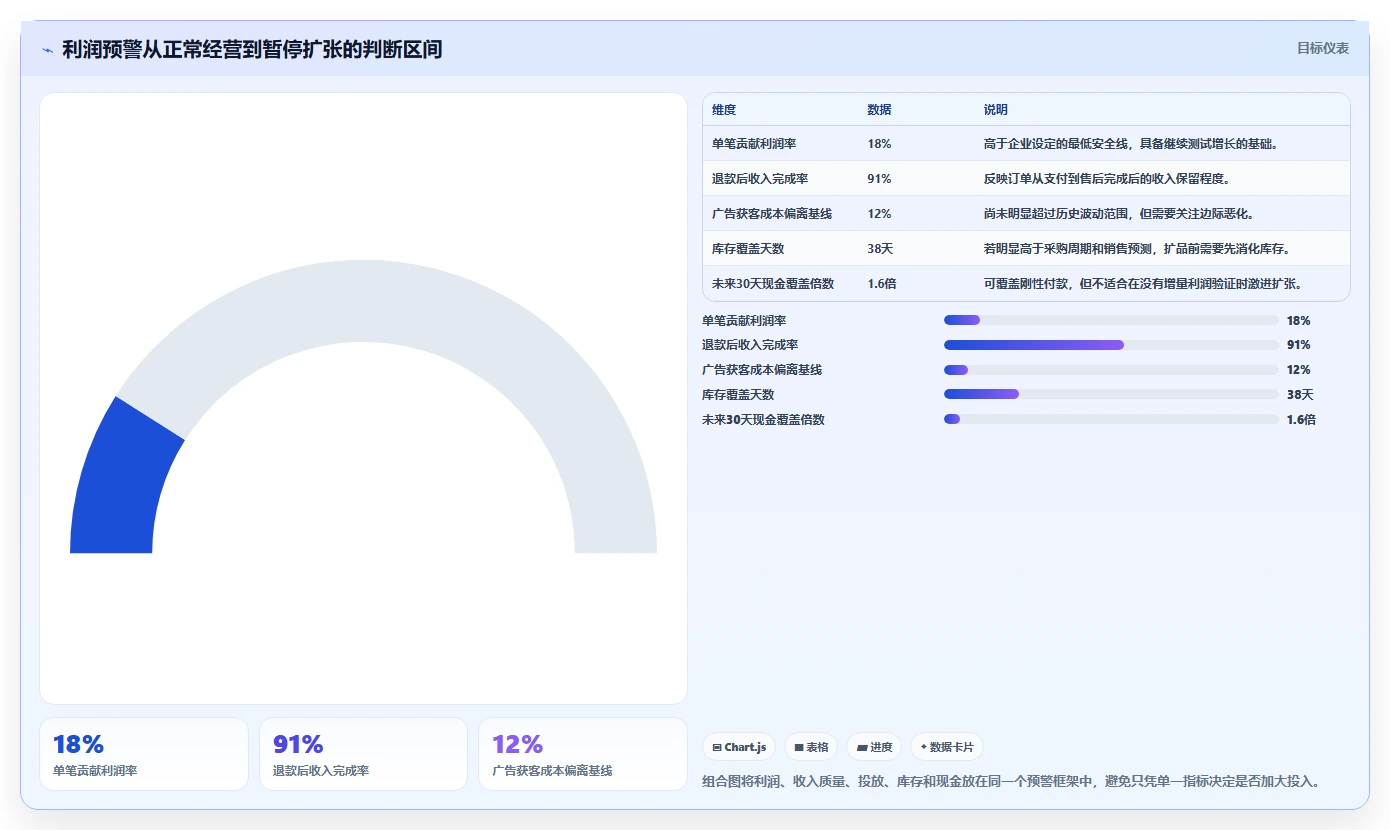Click the 目标仪表 label in the header
Image resolution: width=1390 pixels, height=830 pixels.
tap(1323, 48)
